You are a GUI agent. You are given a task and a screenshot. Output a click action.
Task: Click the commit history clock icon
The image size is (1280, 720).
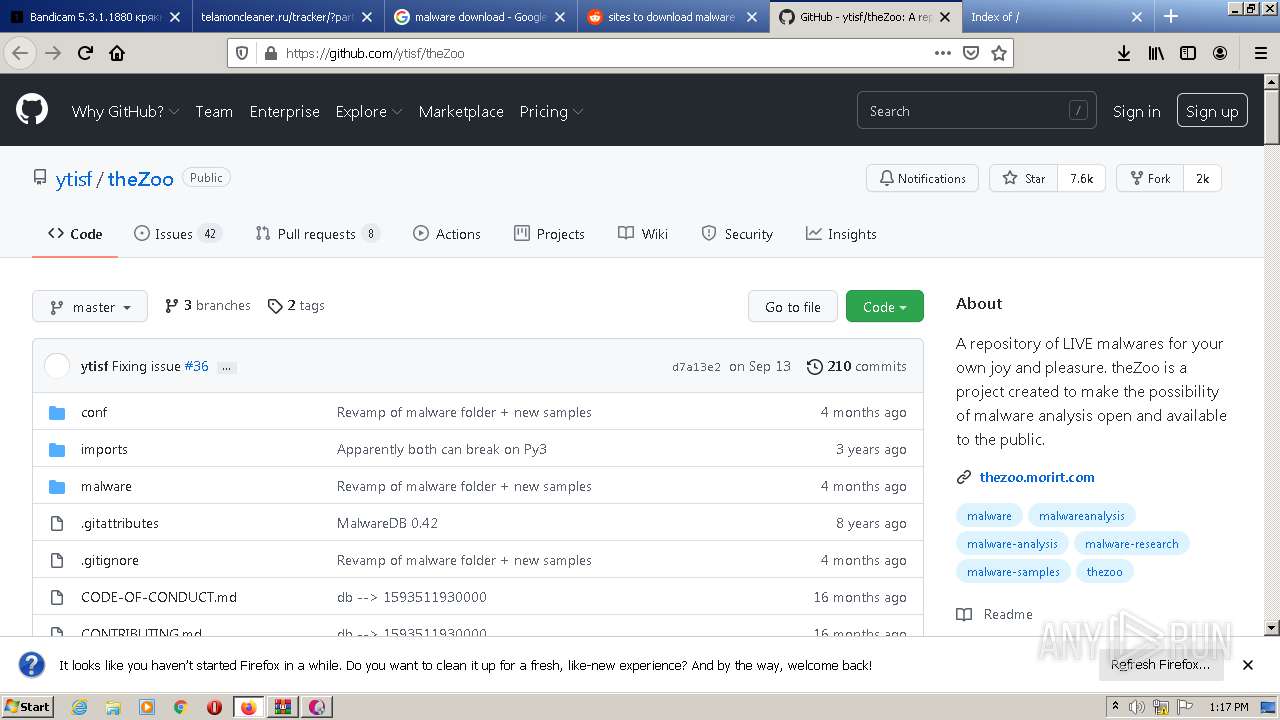pyautogui.click(x=815, y=366)
